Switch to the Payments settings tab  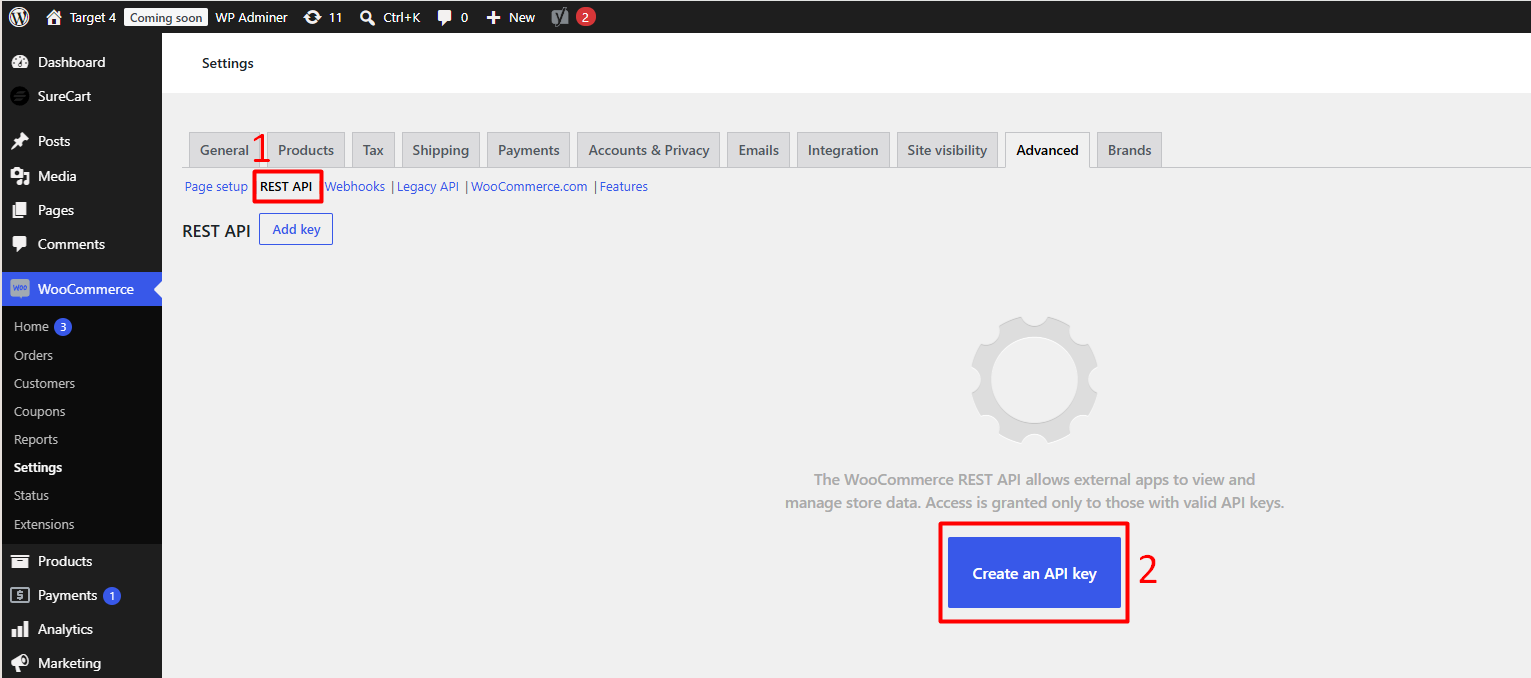click(x=529, y=150)
